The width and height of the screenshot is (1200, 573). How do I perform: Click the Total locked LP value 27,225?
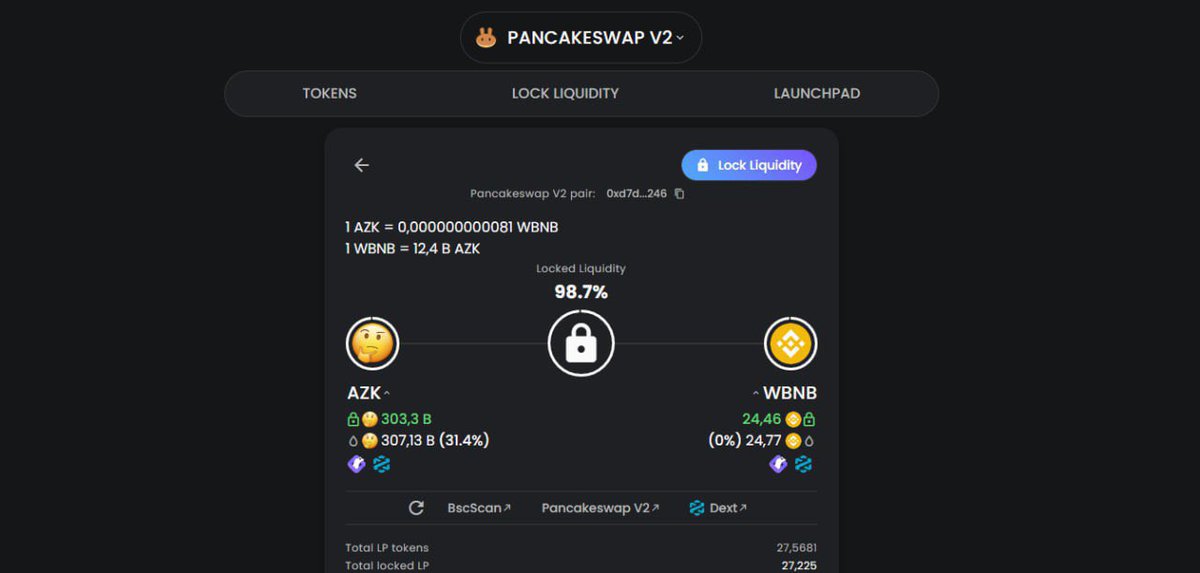[x=799, y=566]
